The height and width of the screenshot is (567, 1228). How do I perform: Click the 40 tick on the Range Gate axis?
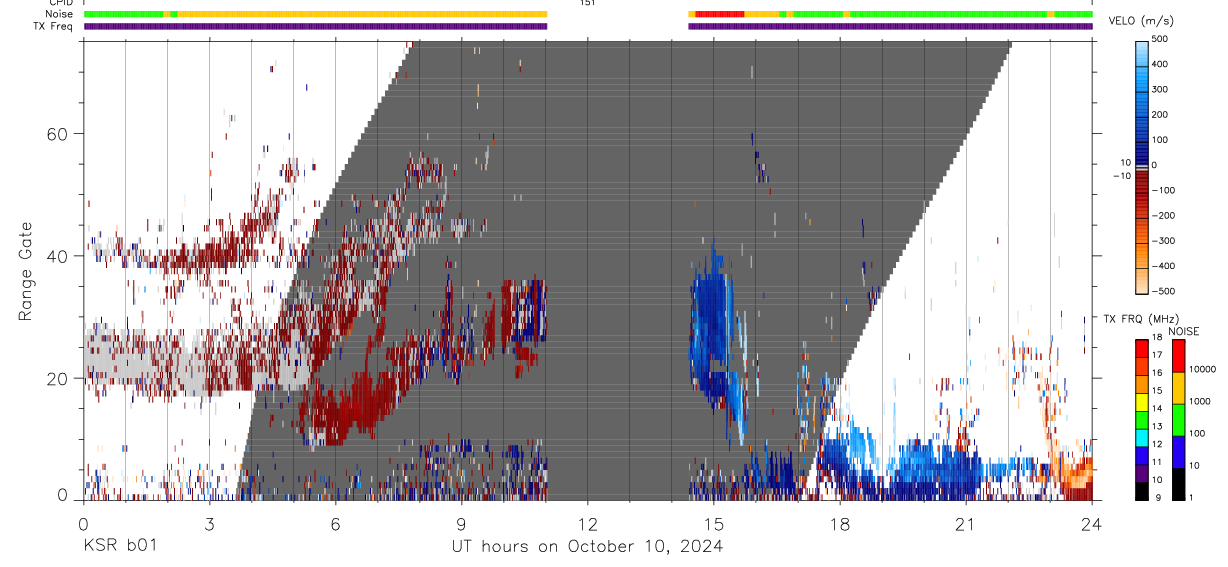pos(56,256)
